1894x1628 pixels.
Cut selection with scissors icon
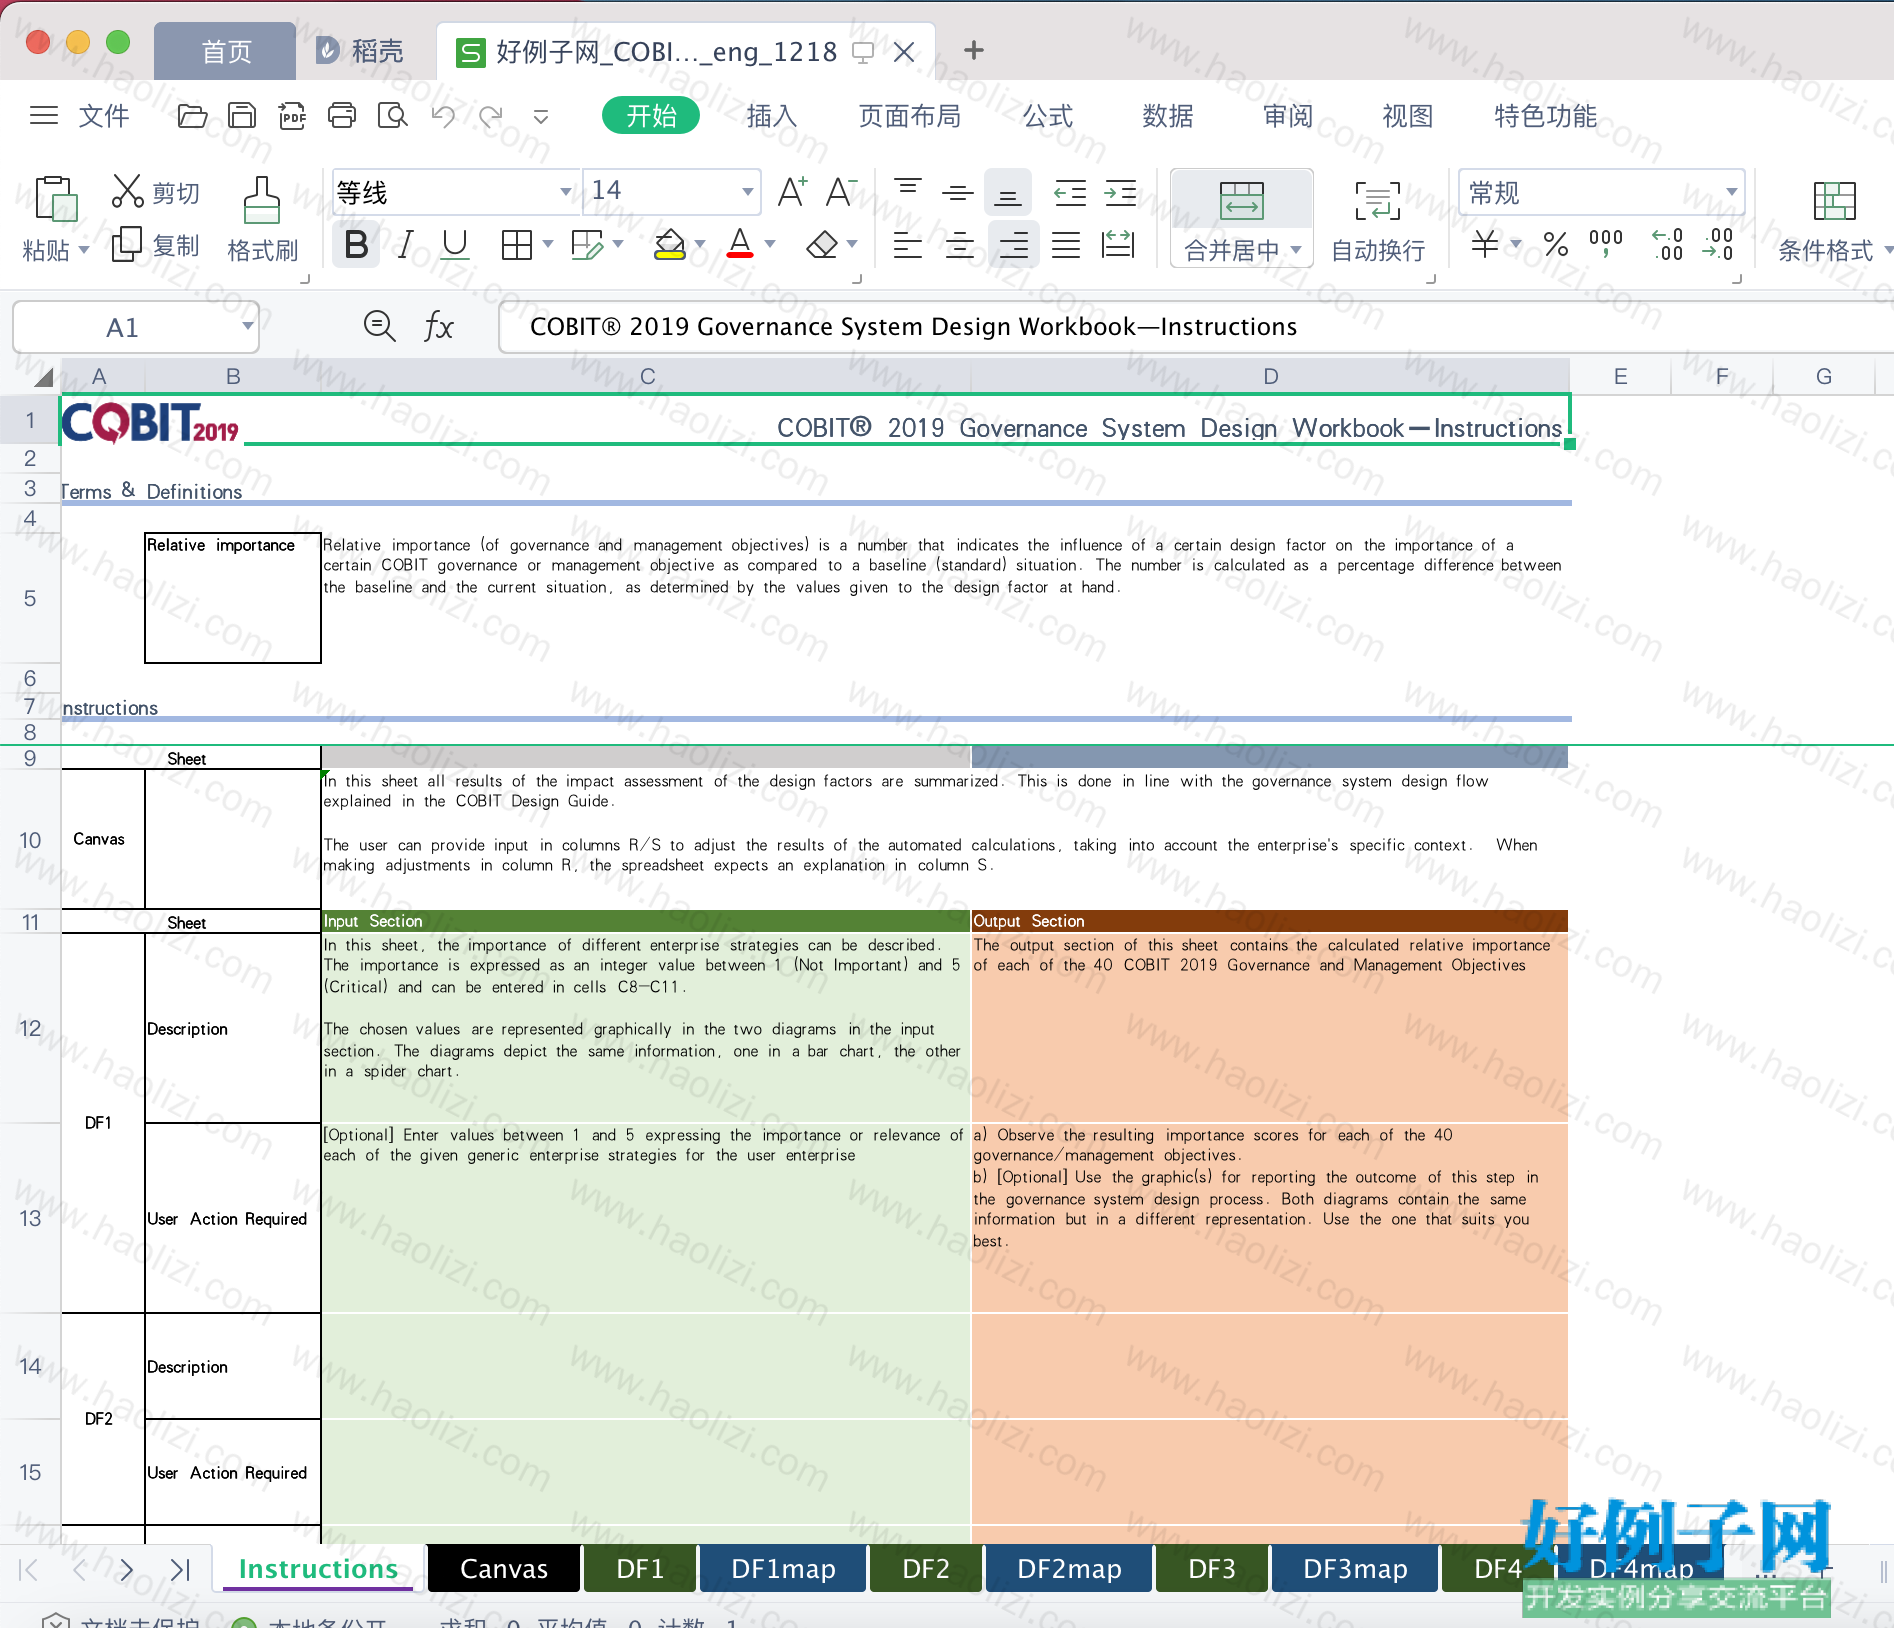tap(127, 191)
